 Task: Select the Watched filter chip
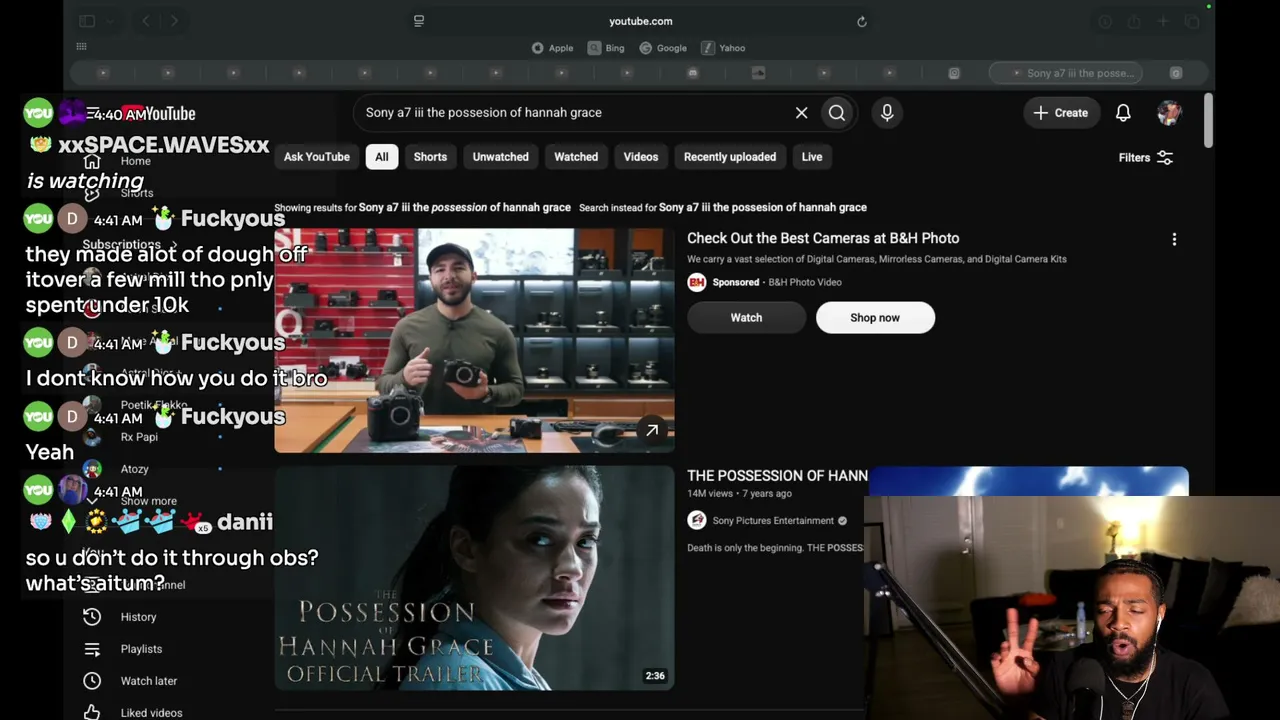(x=576, y=157)
